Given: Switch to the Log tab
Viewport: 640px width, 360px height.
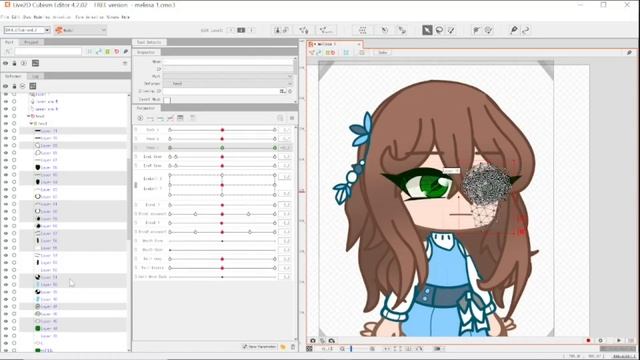Looking at the screenshot, I should [36, 76].
